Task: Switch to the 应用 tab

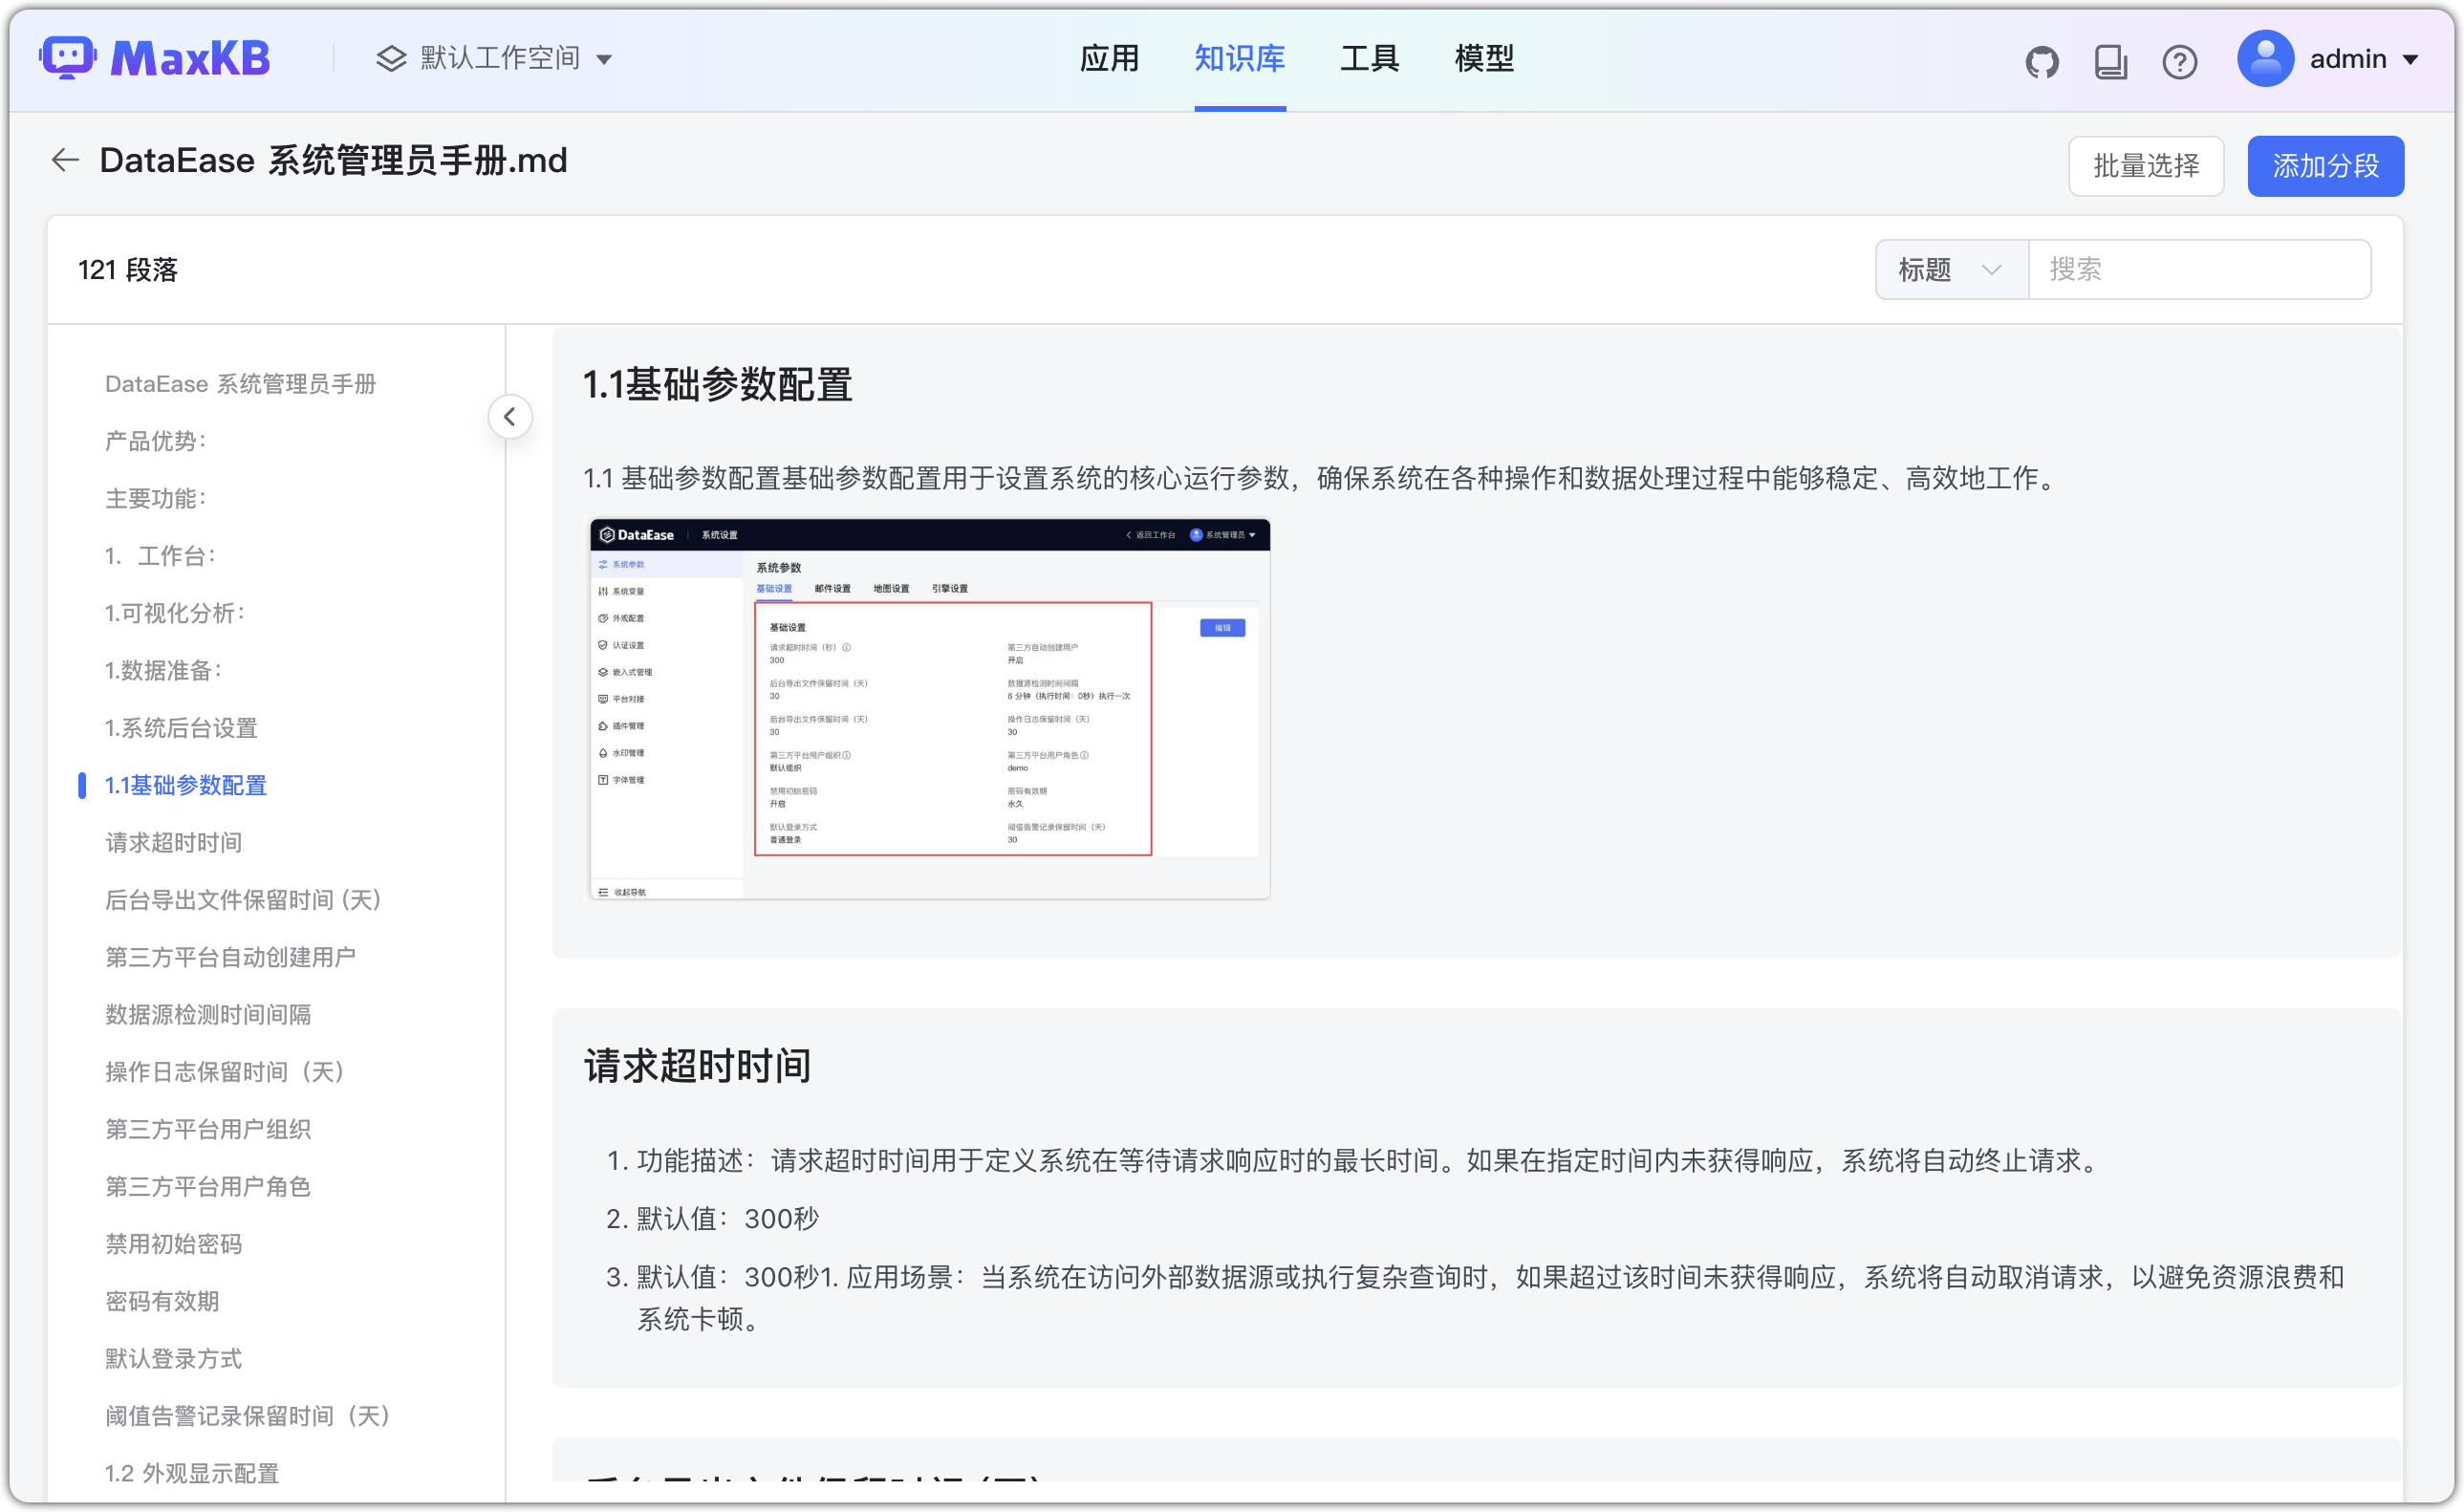Action: (1109, 58)
